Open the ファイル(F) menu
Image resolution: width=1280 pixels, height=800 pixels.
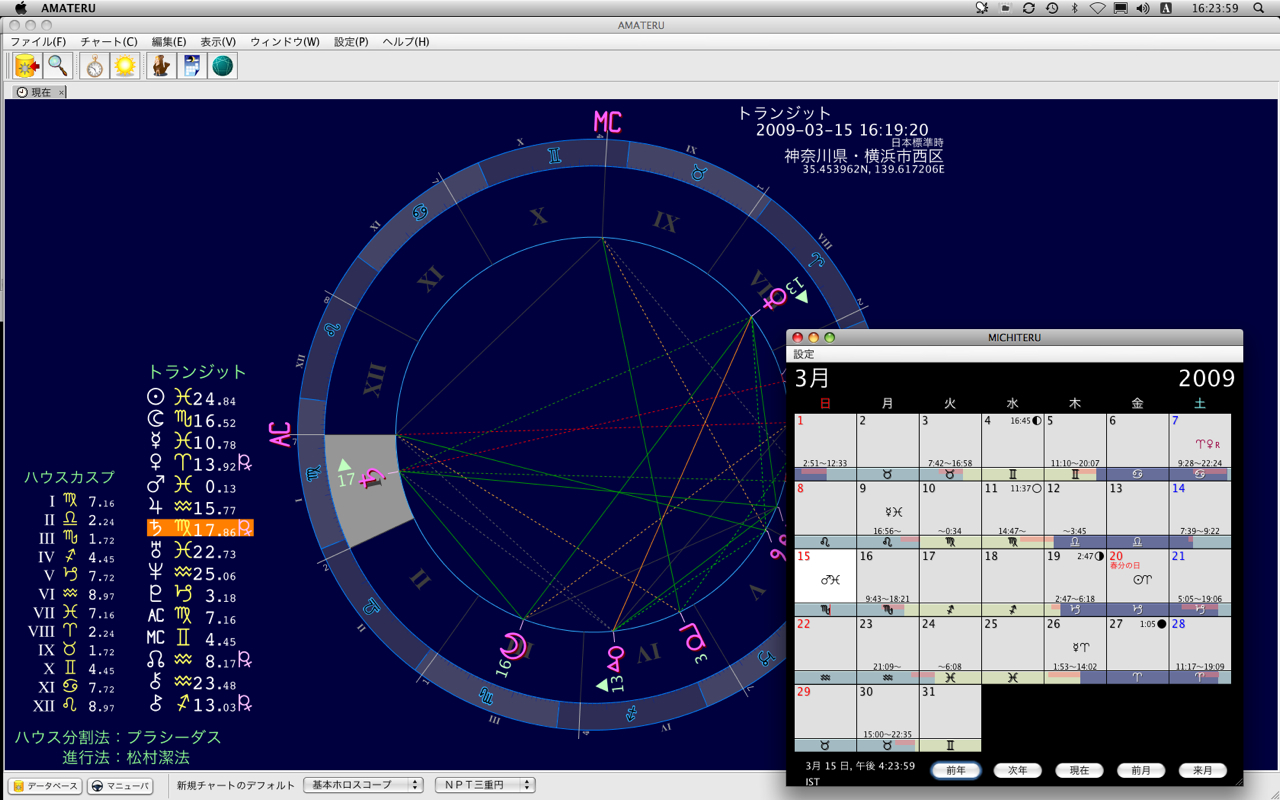click(38, 42)
